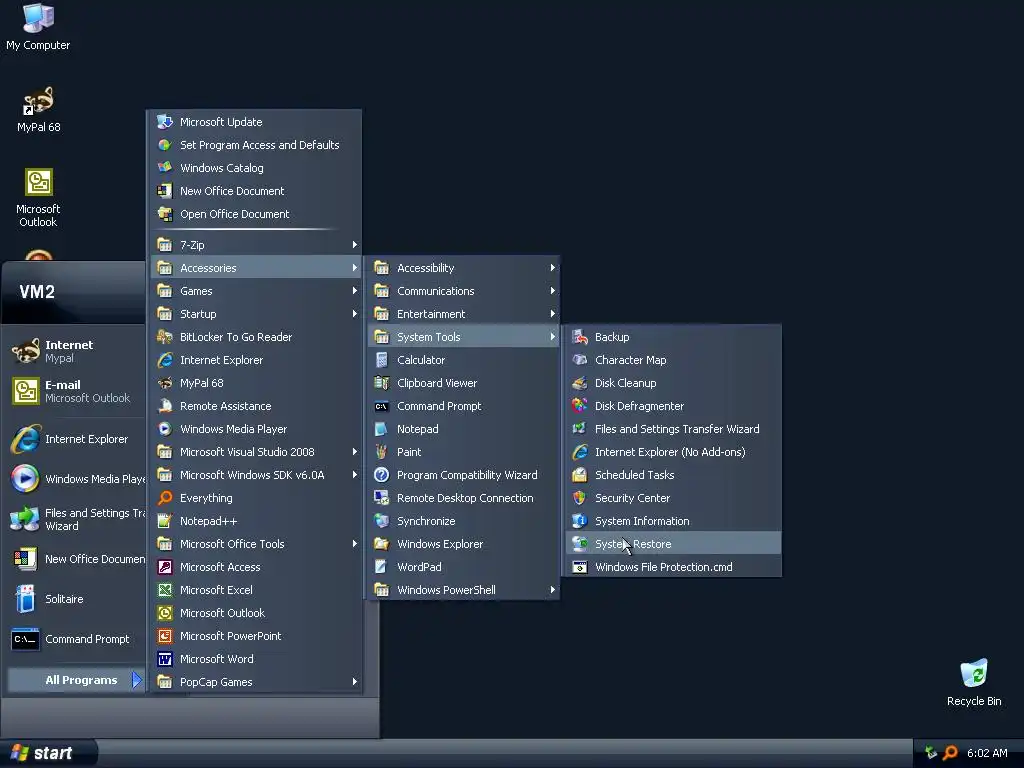
Task: Click the start button
Action: point(48,753)
